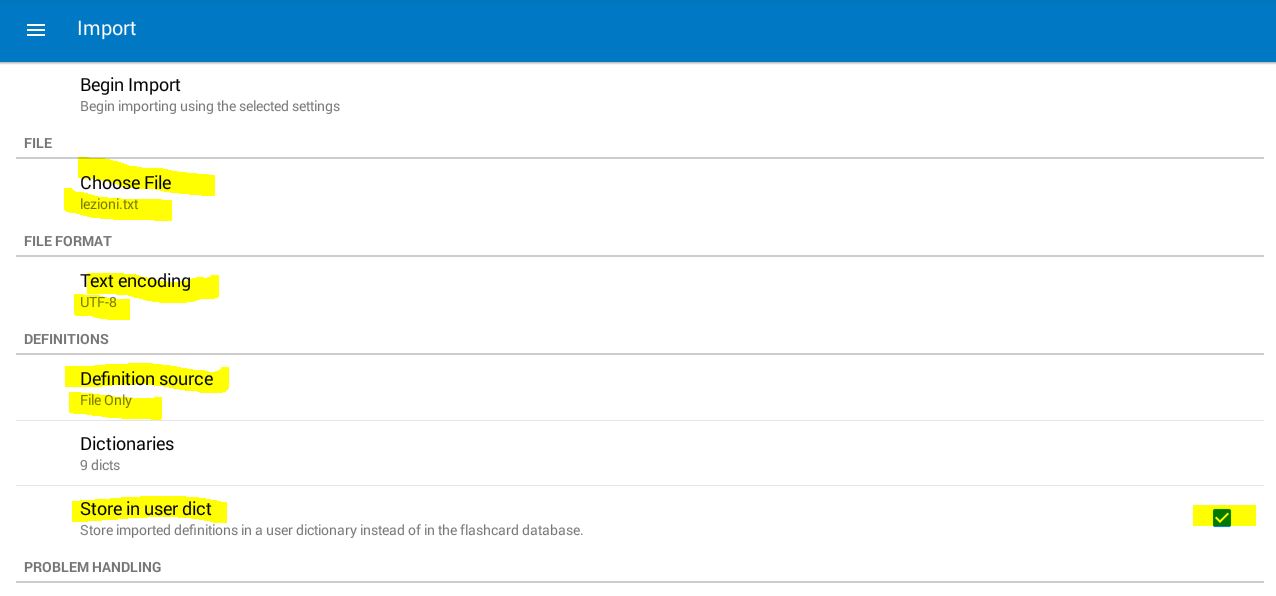Click the FILE section header
The image size is (1276, 596).
38,143
